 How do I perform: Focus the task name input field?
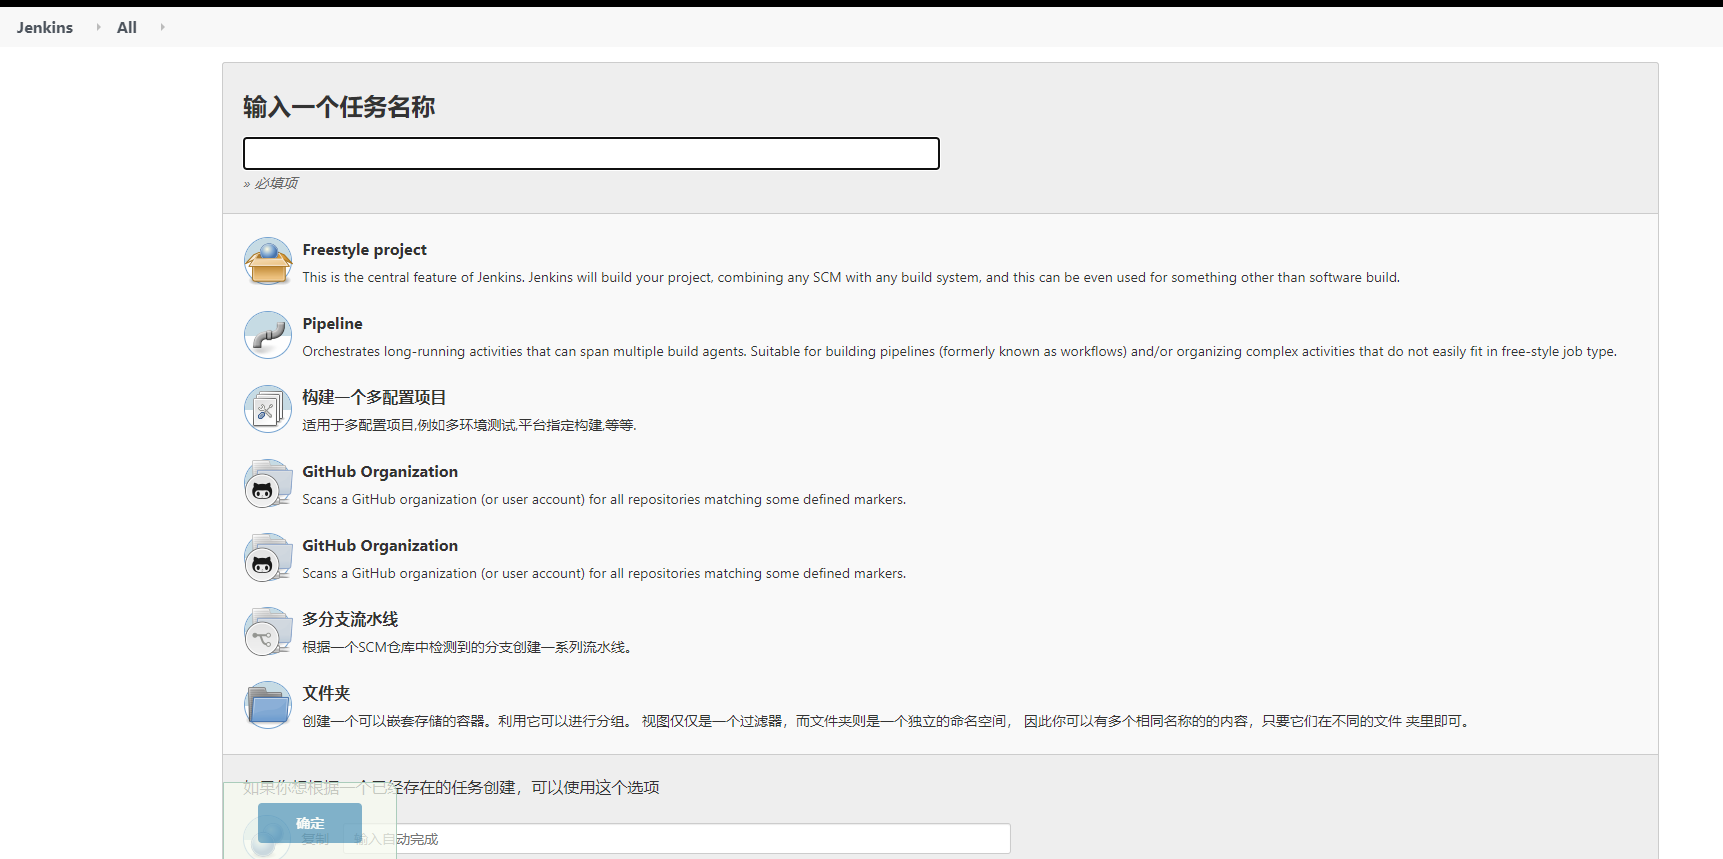(x=591, y=154)
